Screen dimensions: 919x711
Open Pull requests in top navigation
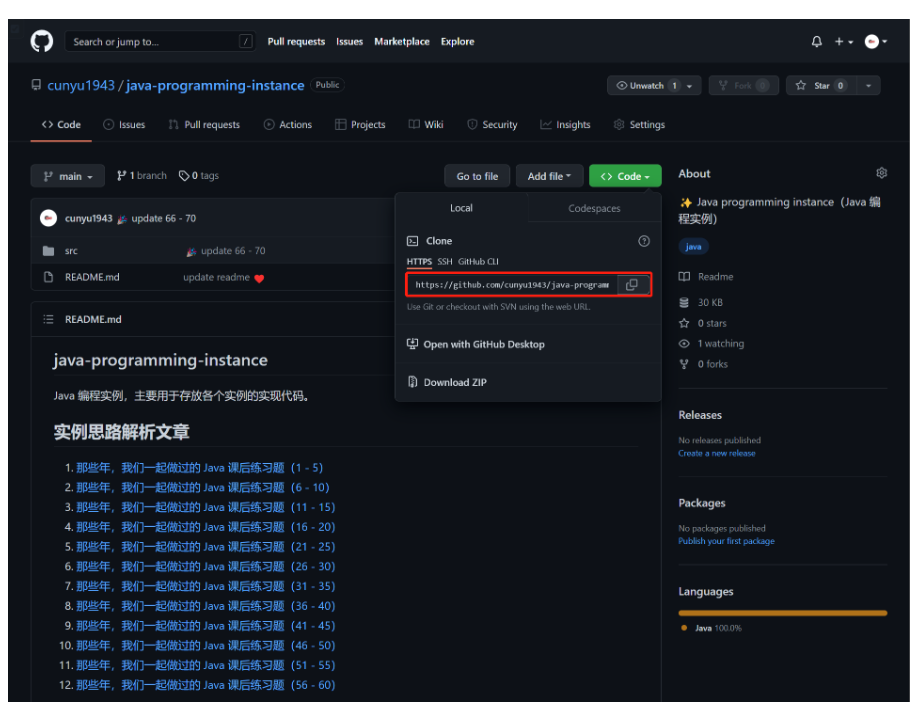point(296,42)
